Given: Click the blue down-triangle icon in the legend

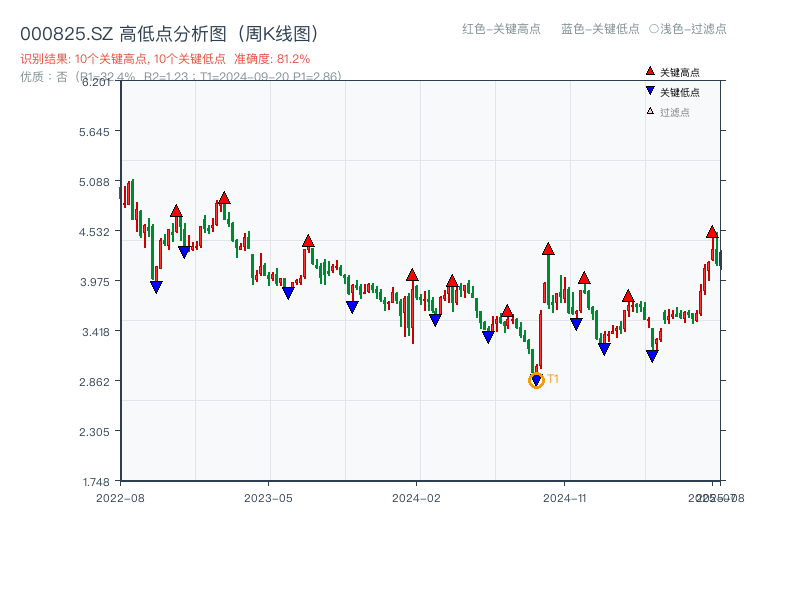Looking at the screenshot, I should click(650, 92).
